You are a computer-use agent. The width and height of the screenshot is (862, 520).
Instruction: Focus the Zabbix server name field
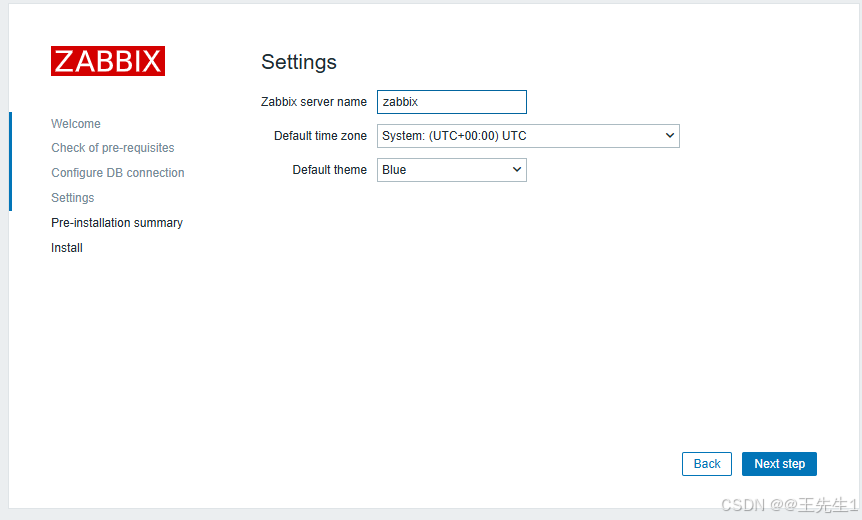[451, 102]
